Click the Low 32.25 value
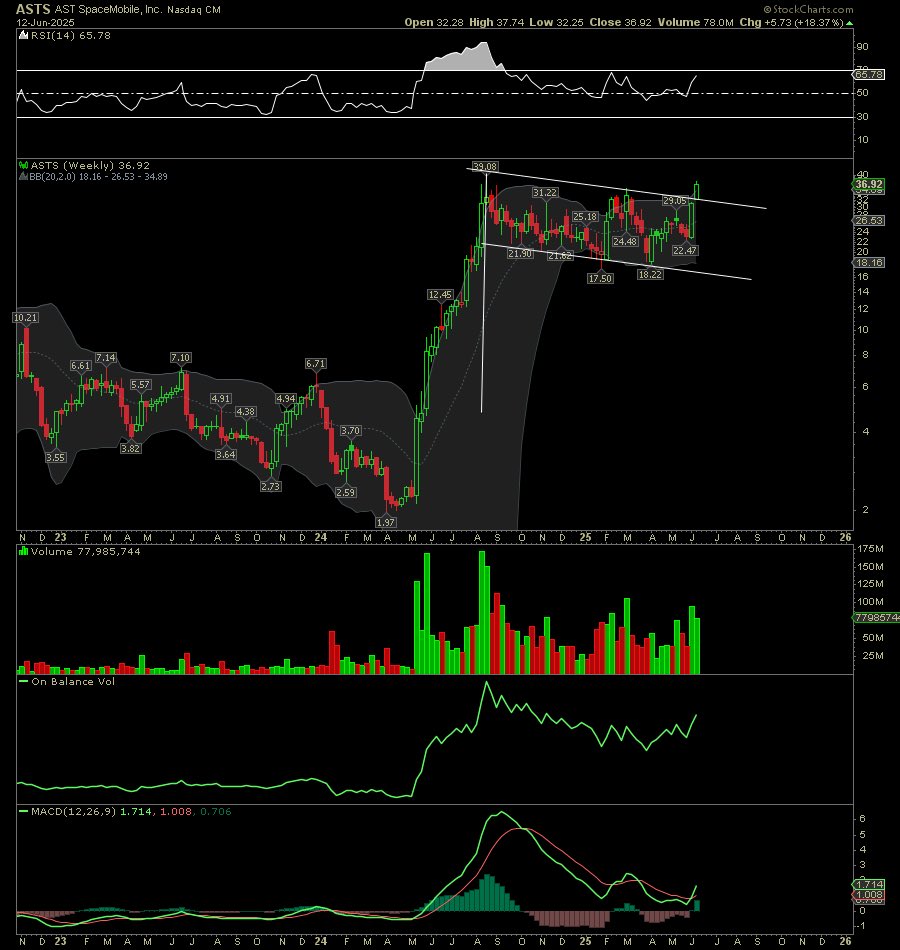Image resolution: width=900 pixels, height=950 pixels. tap(556, 22)
